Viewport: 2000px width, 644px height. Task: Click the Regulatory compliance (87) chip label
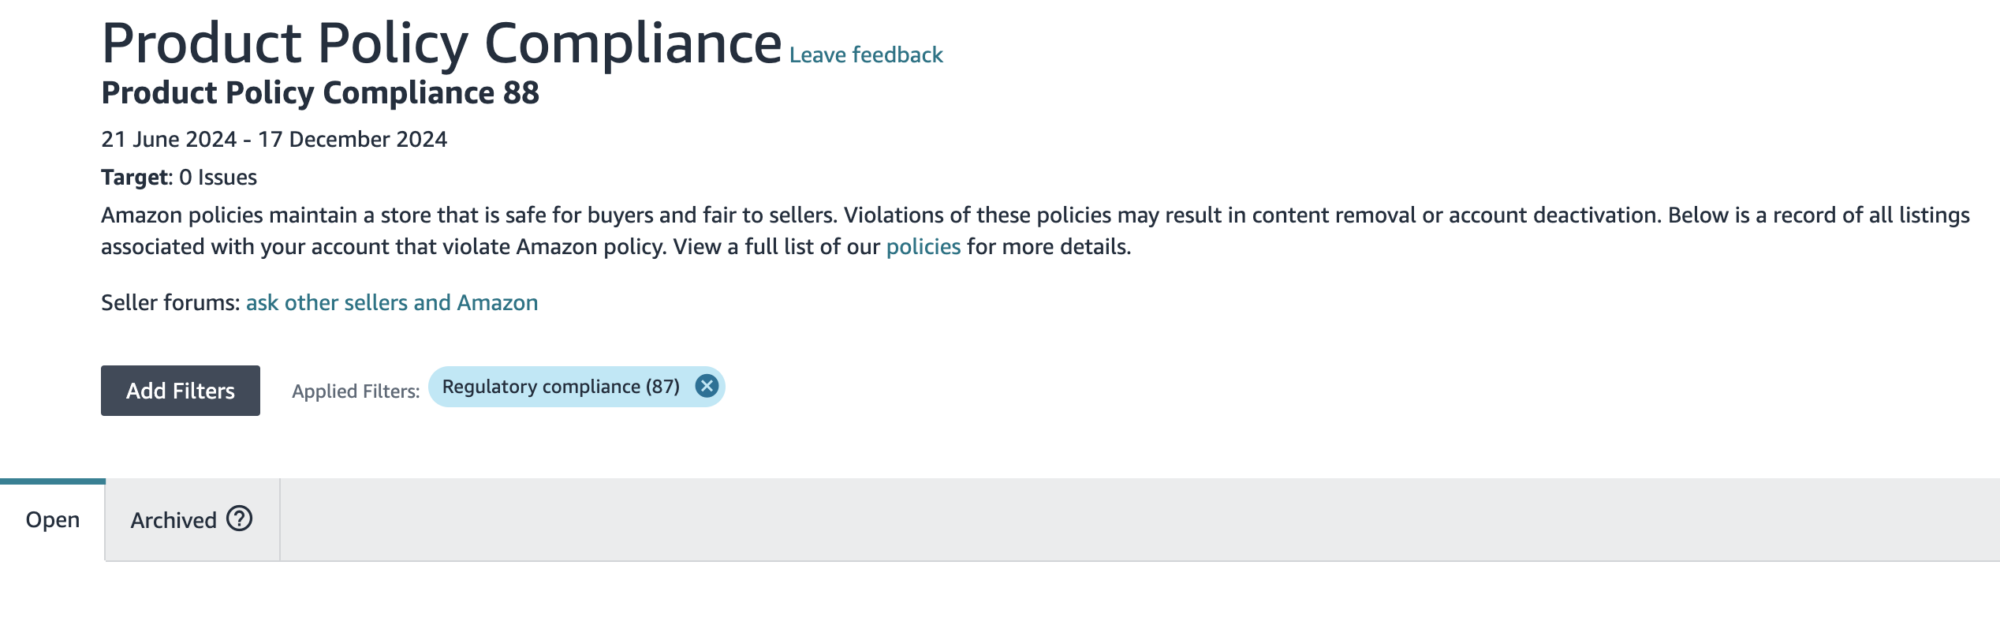click(x=560, y=387)
